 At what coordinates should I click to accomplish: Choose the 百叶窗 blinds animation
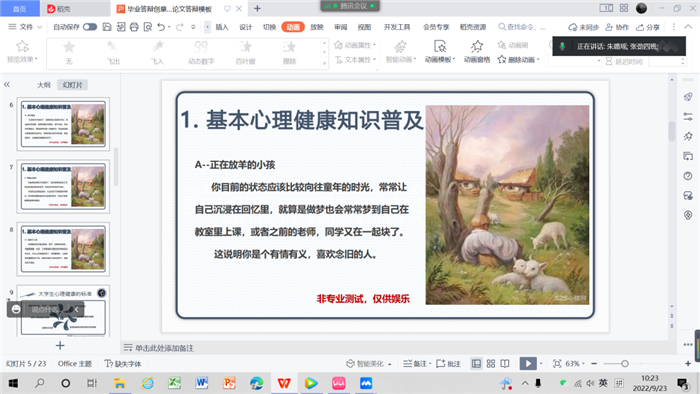point(246,53)
